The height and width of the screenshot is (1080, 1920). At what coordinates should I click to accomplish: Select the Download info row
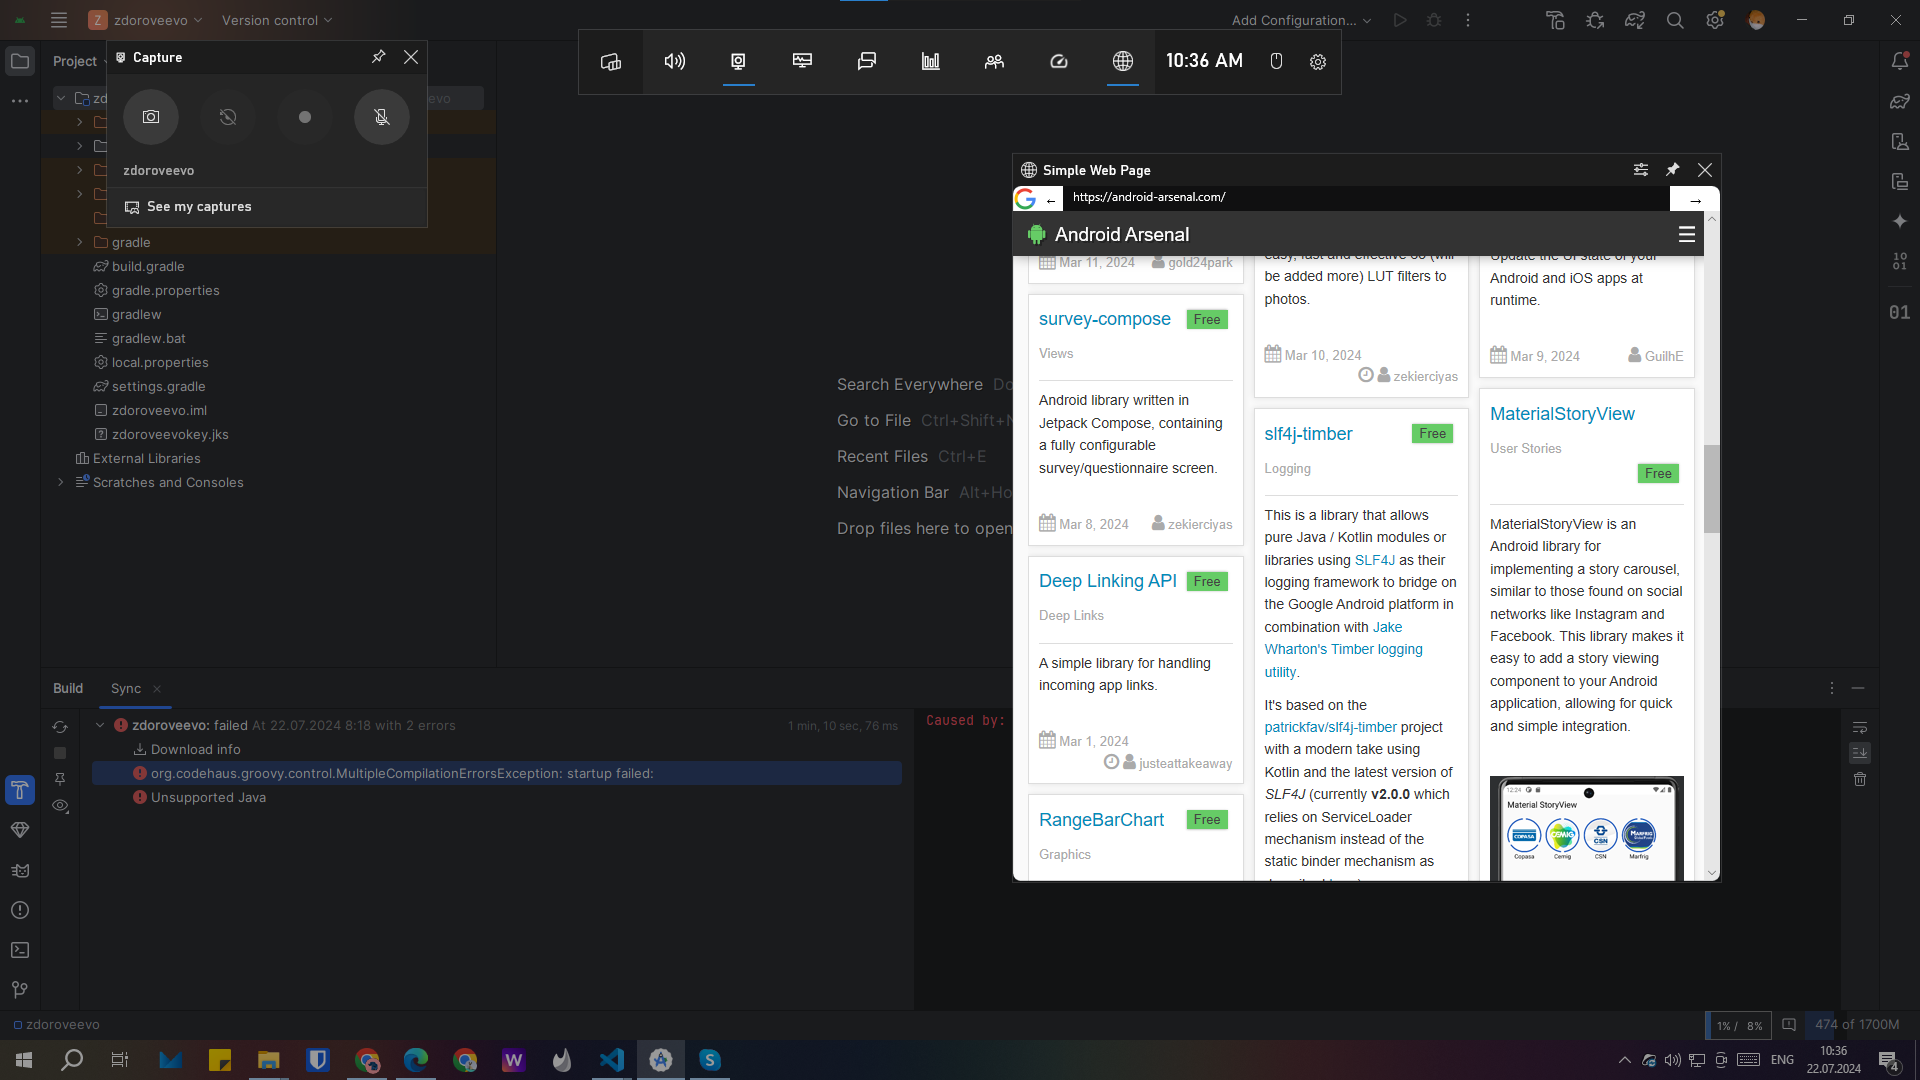[x=195, y=750]
